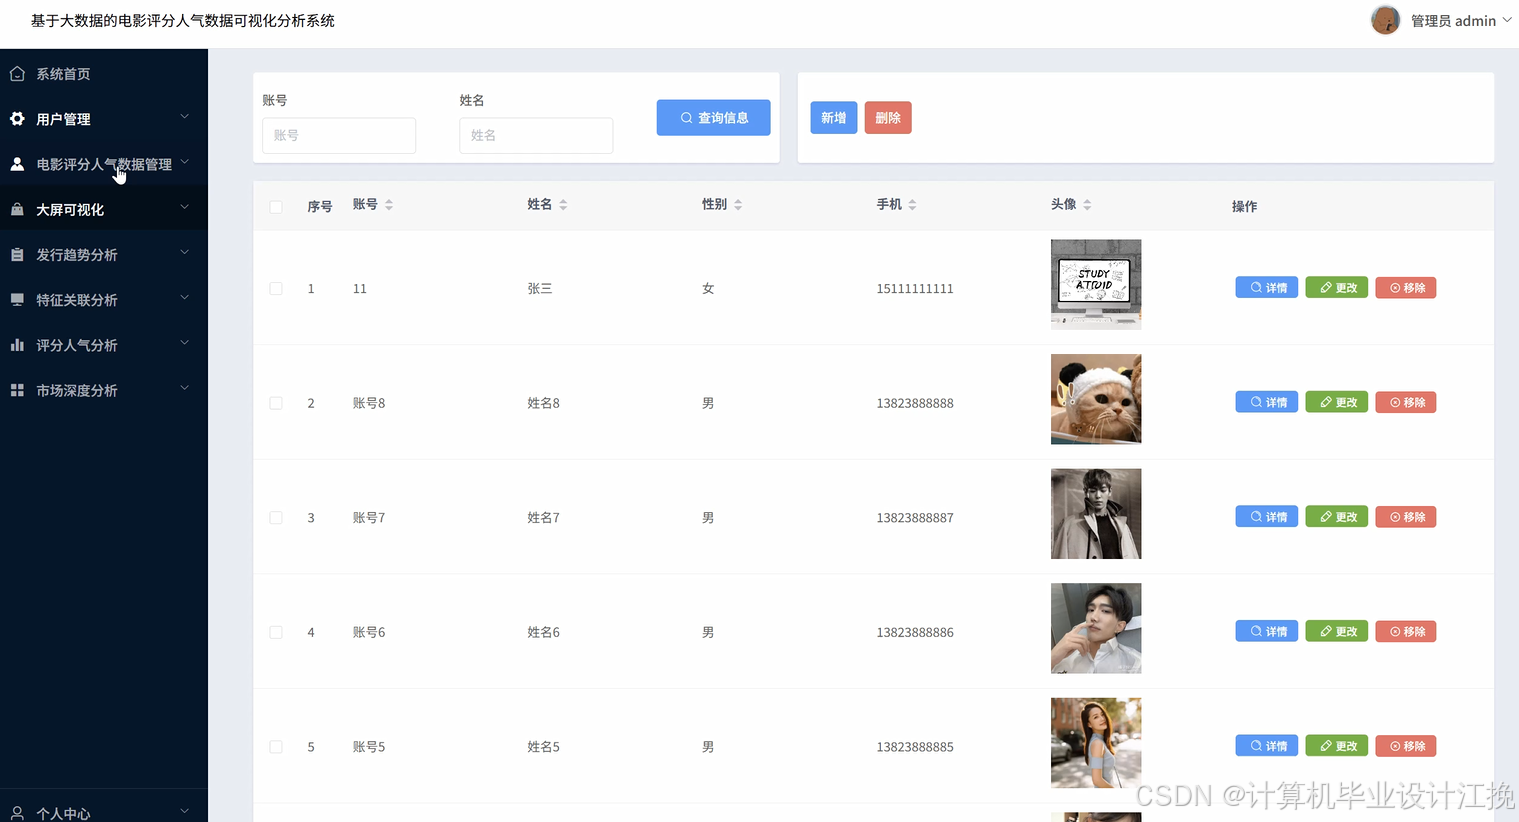Sort by 账号 column arrows
Image resolution: width=1519 pixels, height=822 pixels.
pyautogui.click(x=389, y=205)
